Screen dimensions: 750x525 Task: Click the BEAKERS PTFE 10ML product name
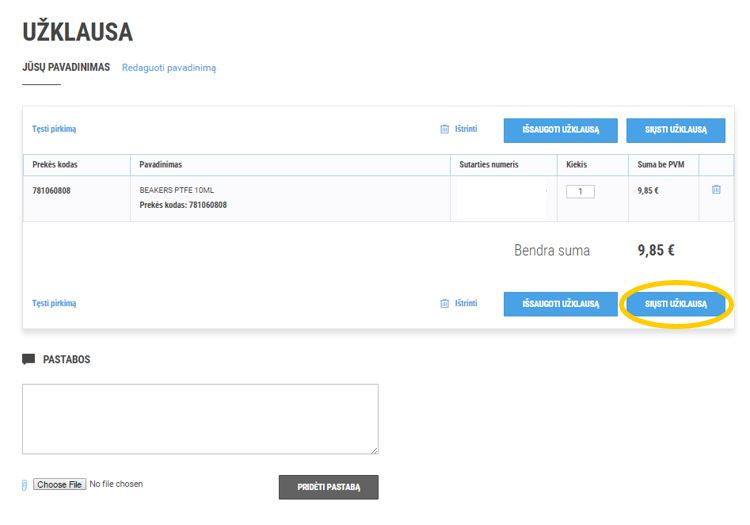click(177, 190)
